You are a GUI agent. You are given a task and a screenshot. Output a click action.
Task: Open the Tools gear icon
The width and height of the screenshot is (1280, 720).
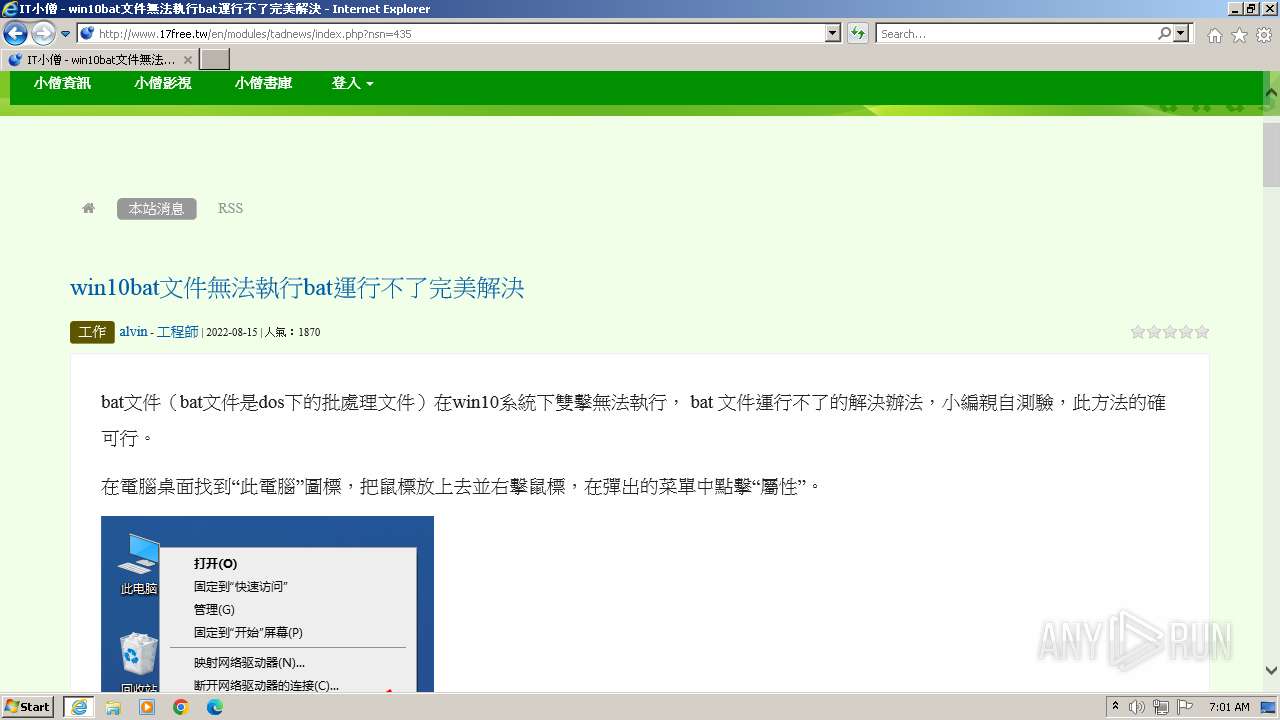1264,35
